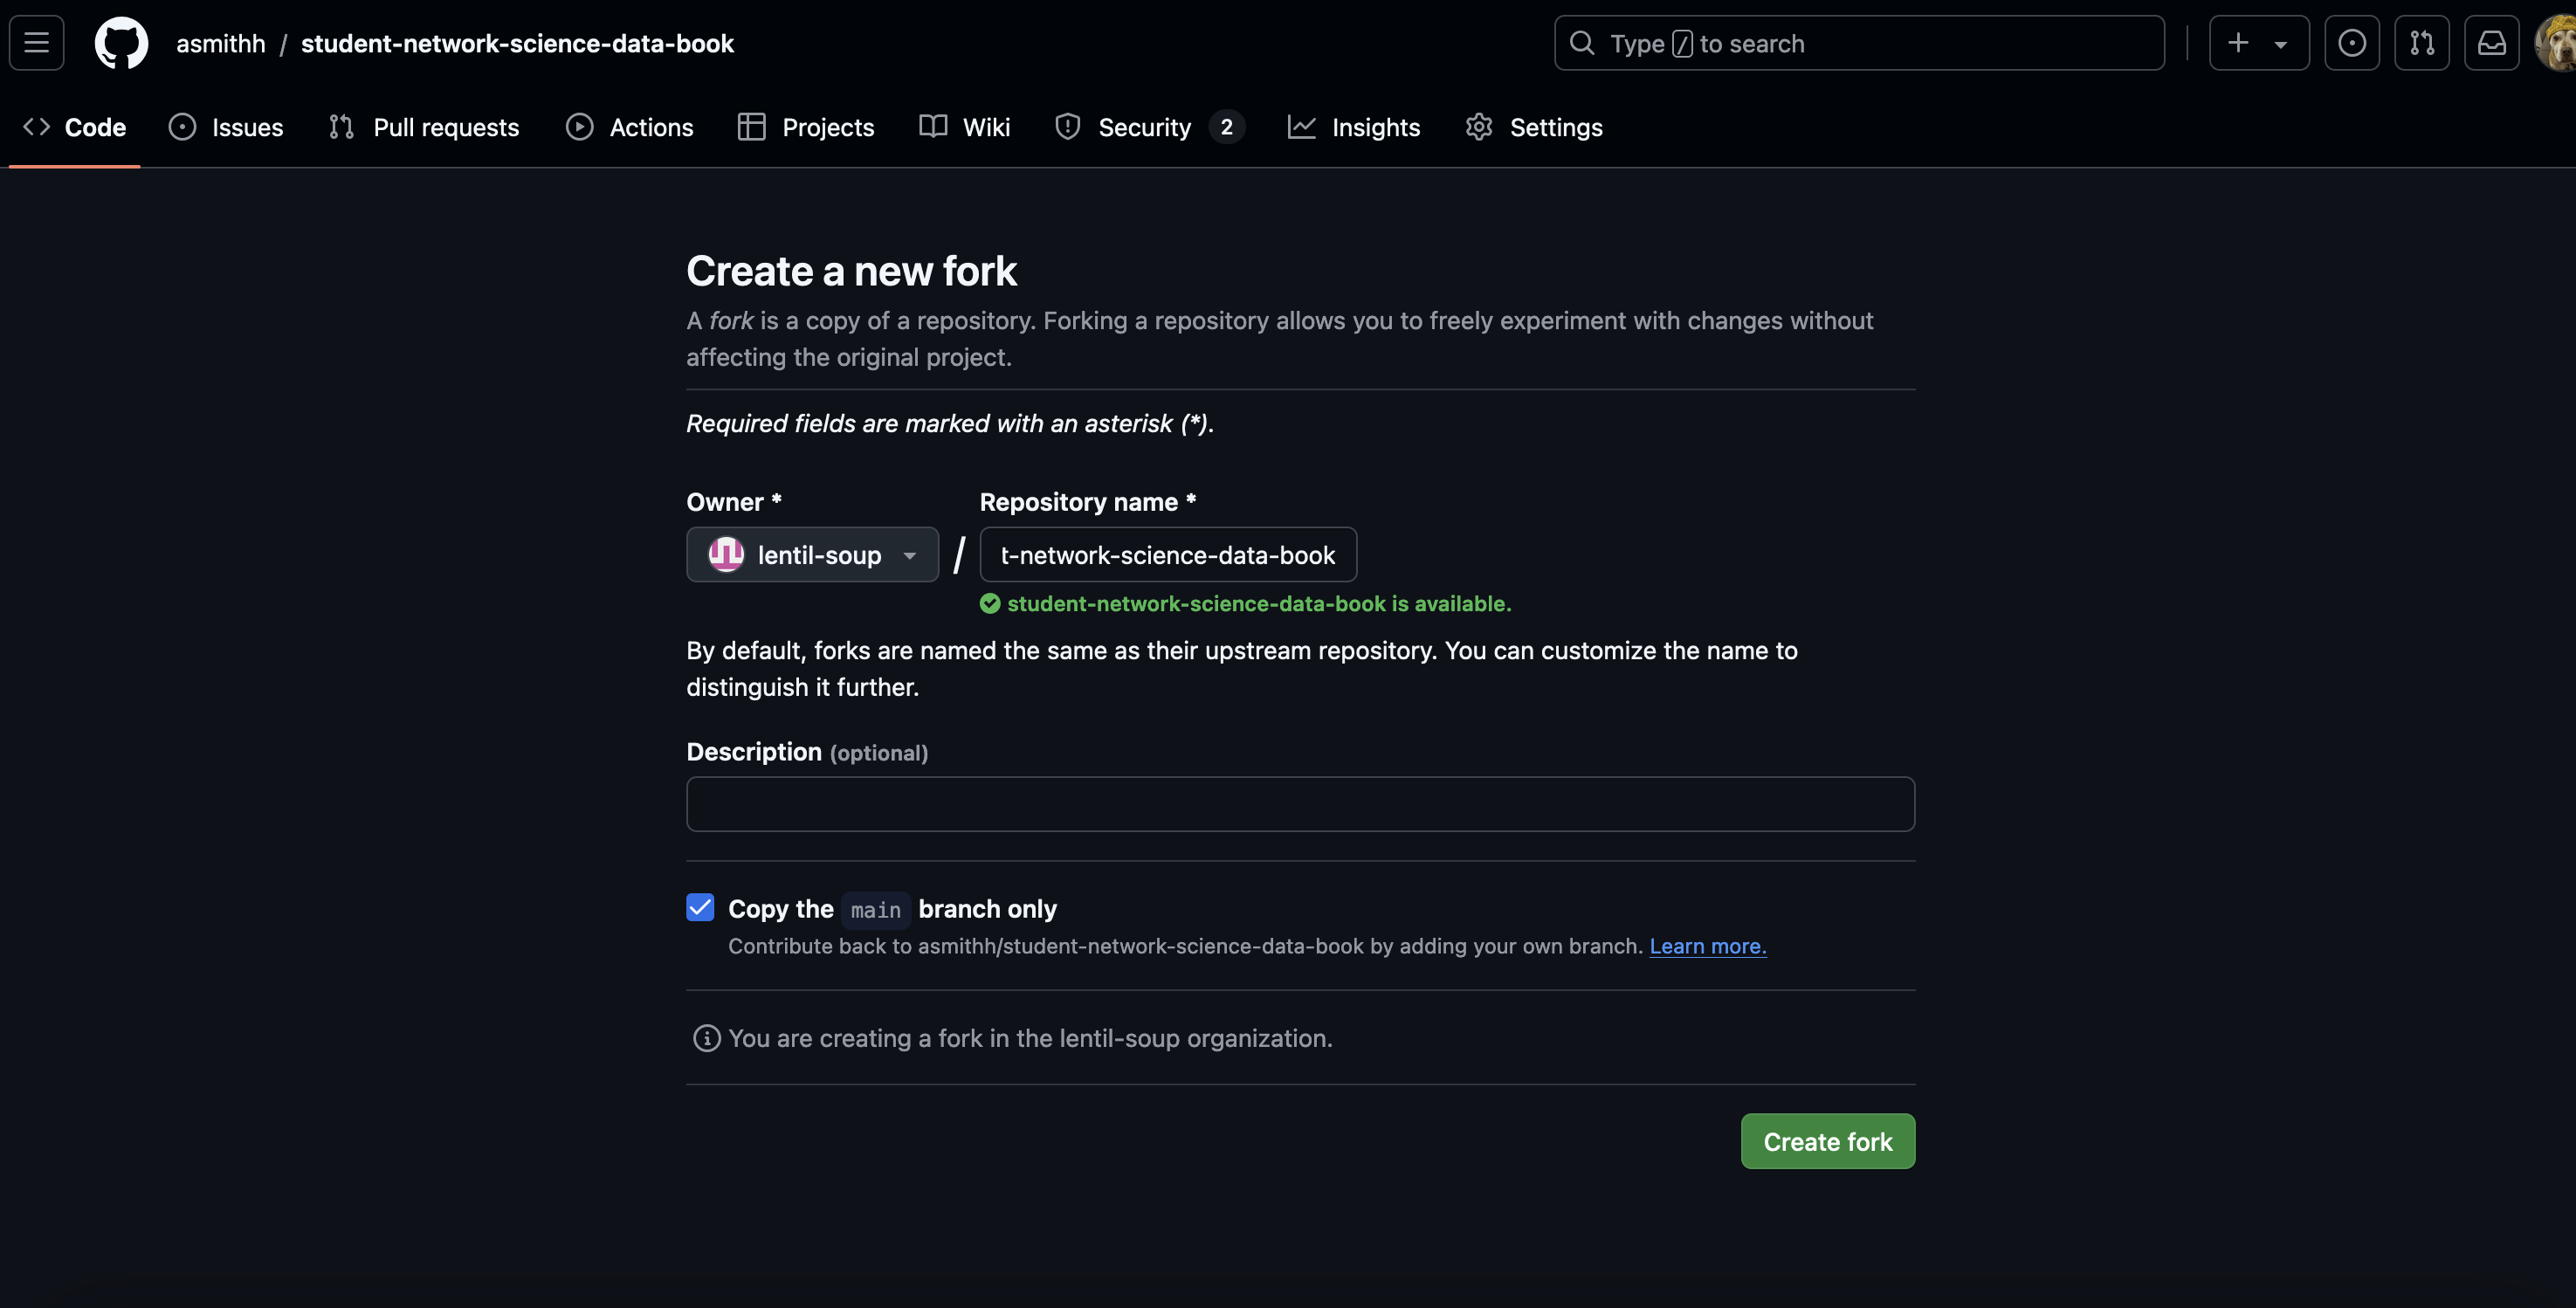This screenshot has width=2576, height=1308.
Task: Click the Owner field label
Action: tap(734, 502)
